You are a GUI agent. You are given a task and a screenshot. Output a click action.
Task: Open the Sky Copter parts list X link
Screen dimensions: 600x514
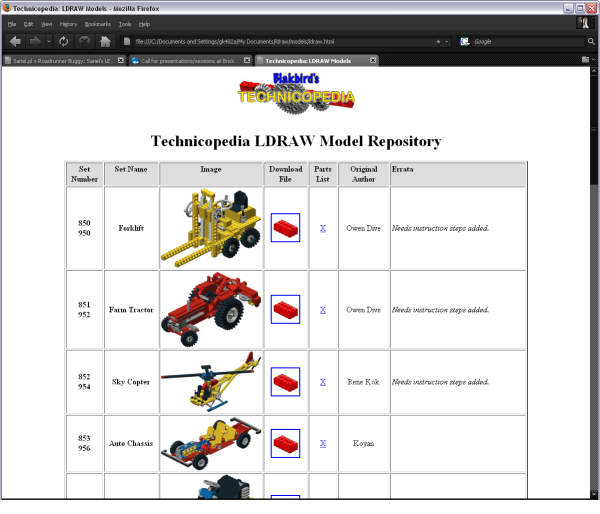(x=323, y=382)
